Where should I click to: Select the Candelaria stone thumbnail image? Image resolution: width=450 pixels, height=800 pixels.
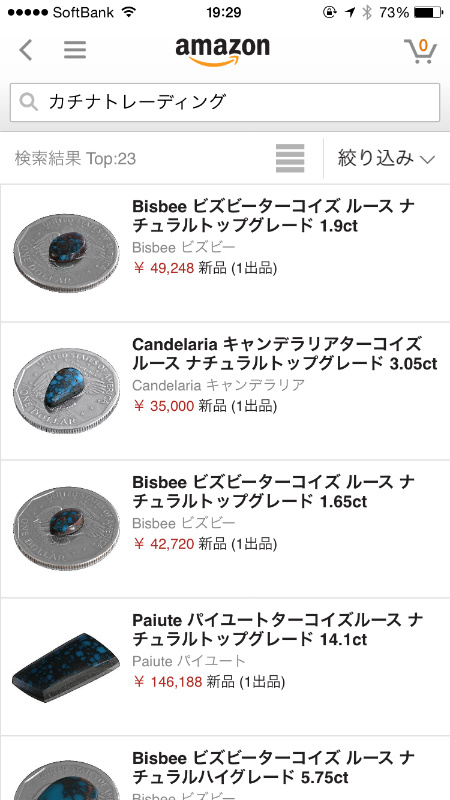click(x=66, y=390)
